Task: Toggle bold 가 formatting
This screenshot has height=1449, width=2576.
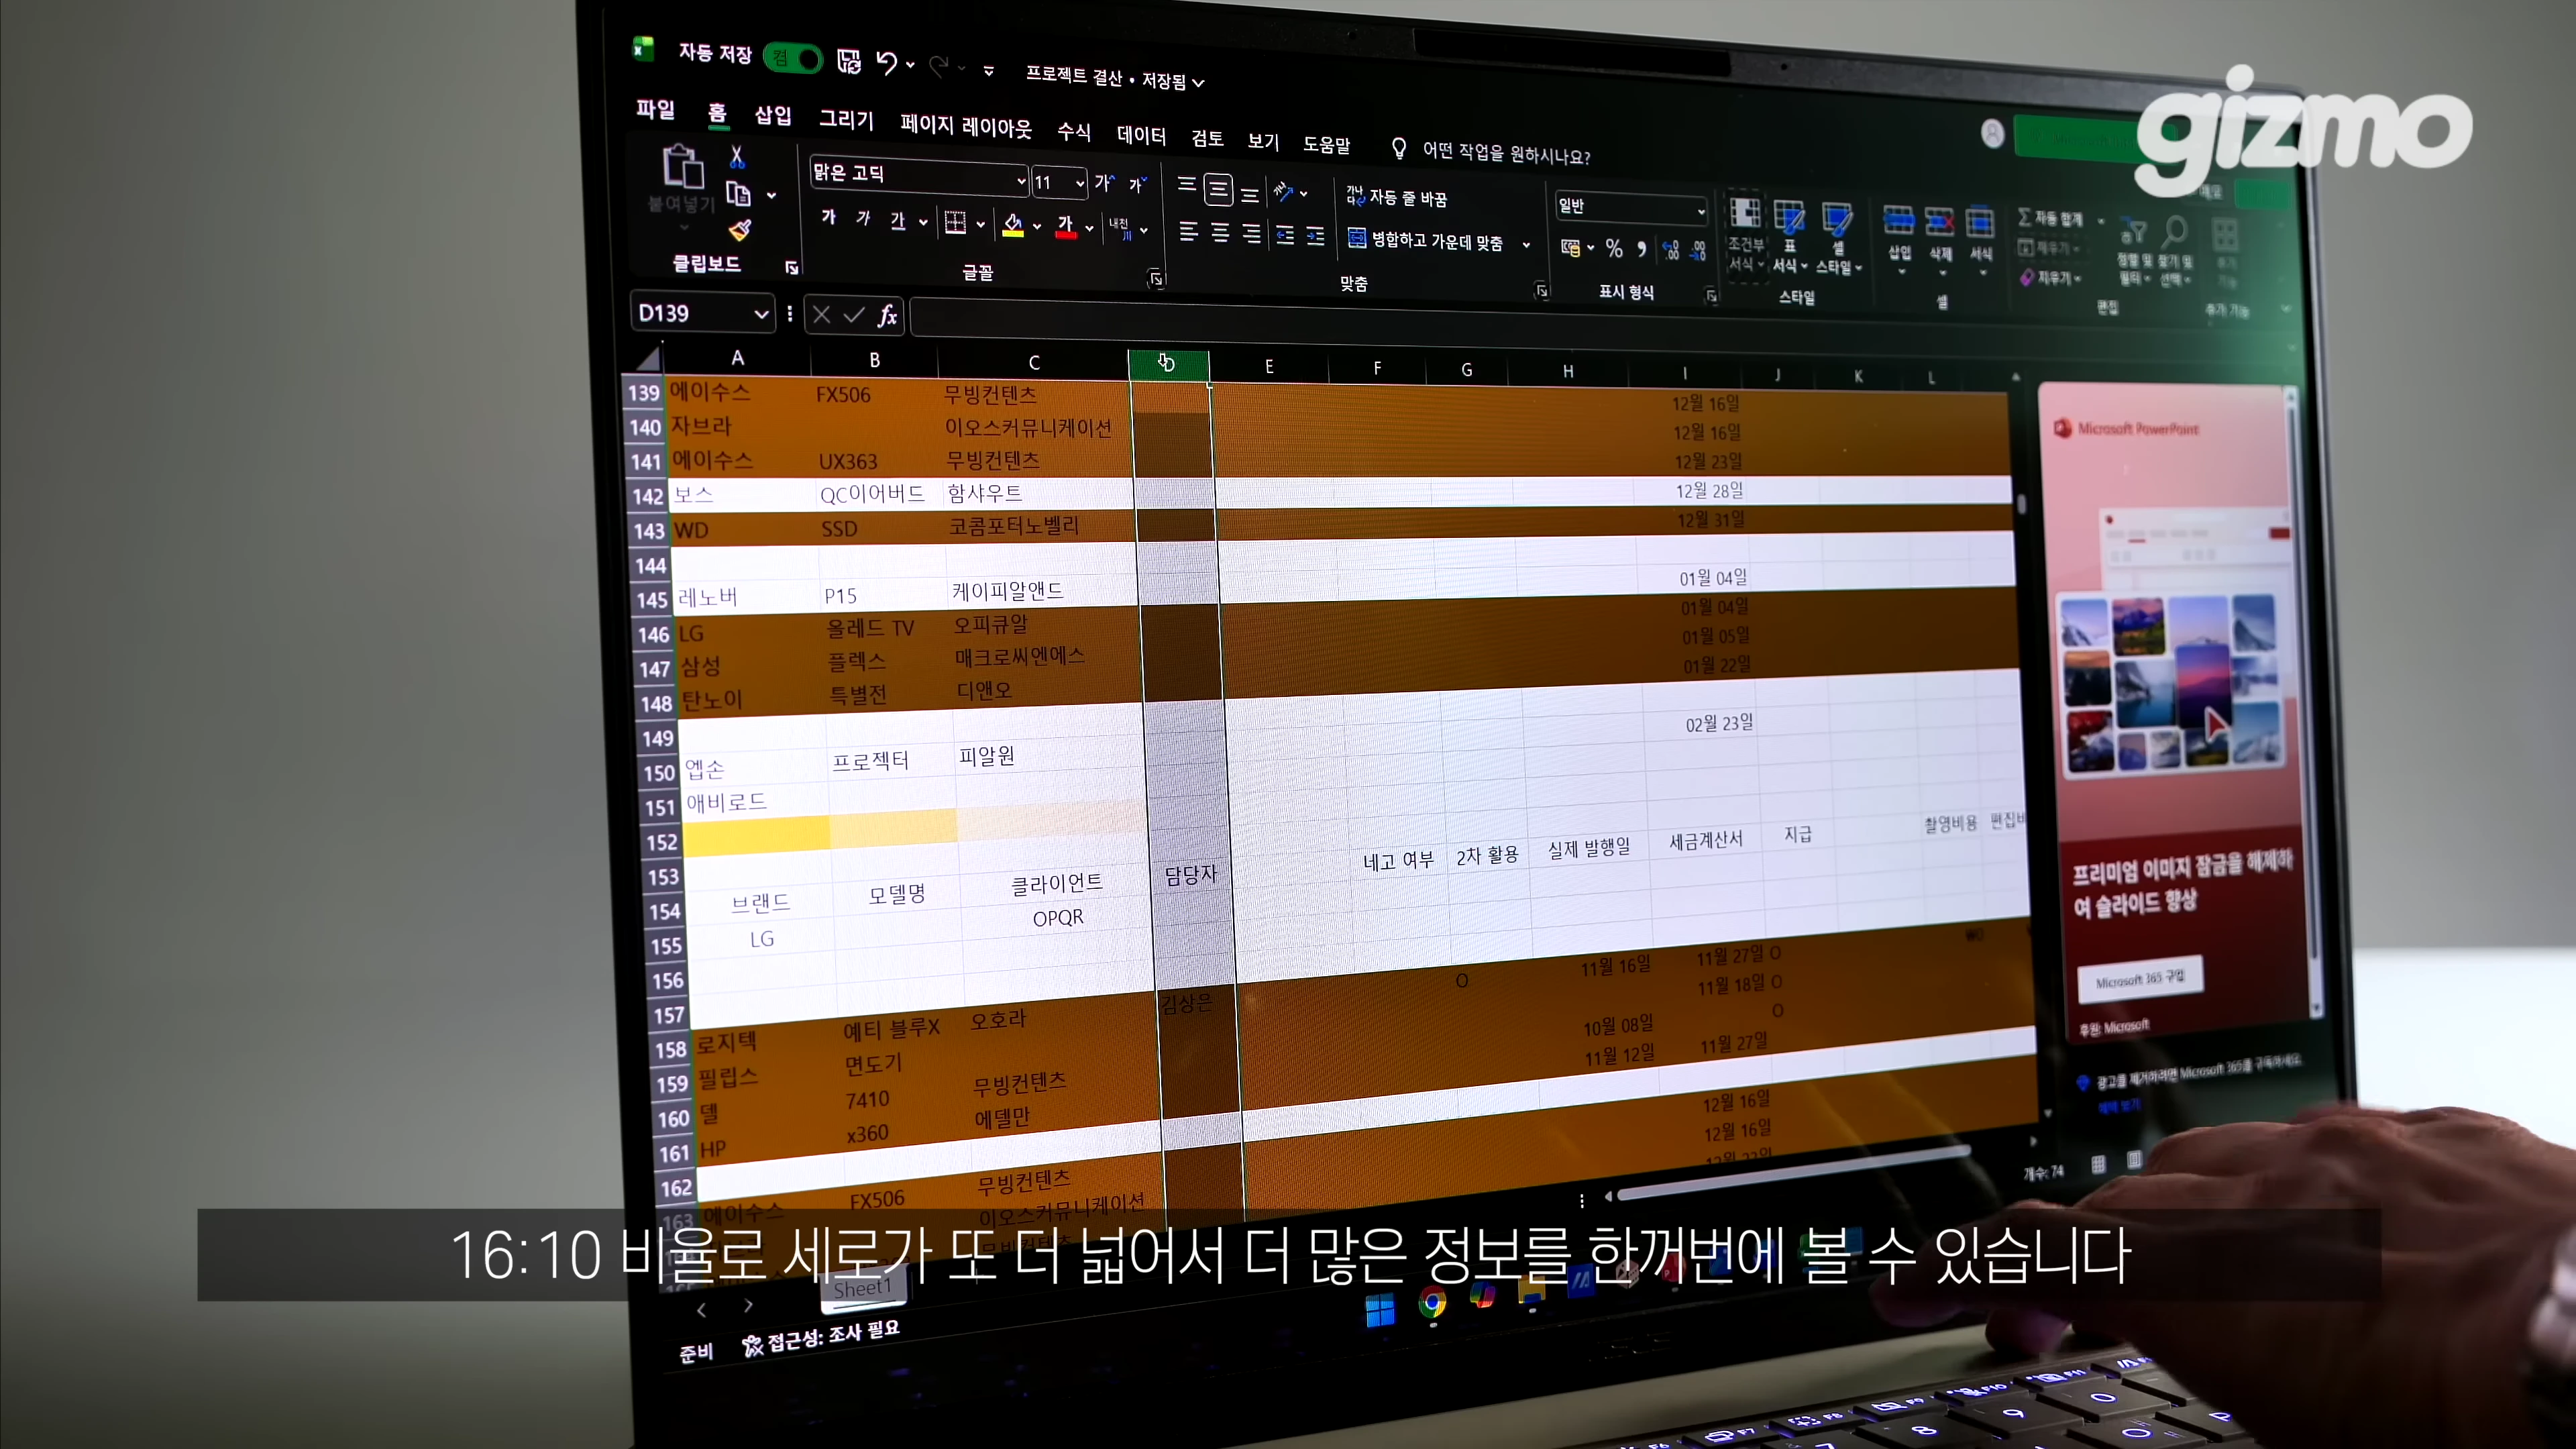Action: [x=828, y=216]
